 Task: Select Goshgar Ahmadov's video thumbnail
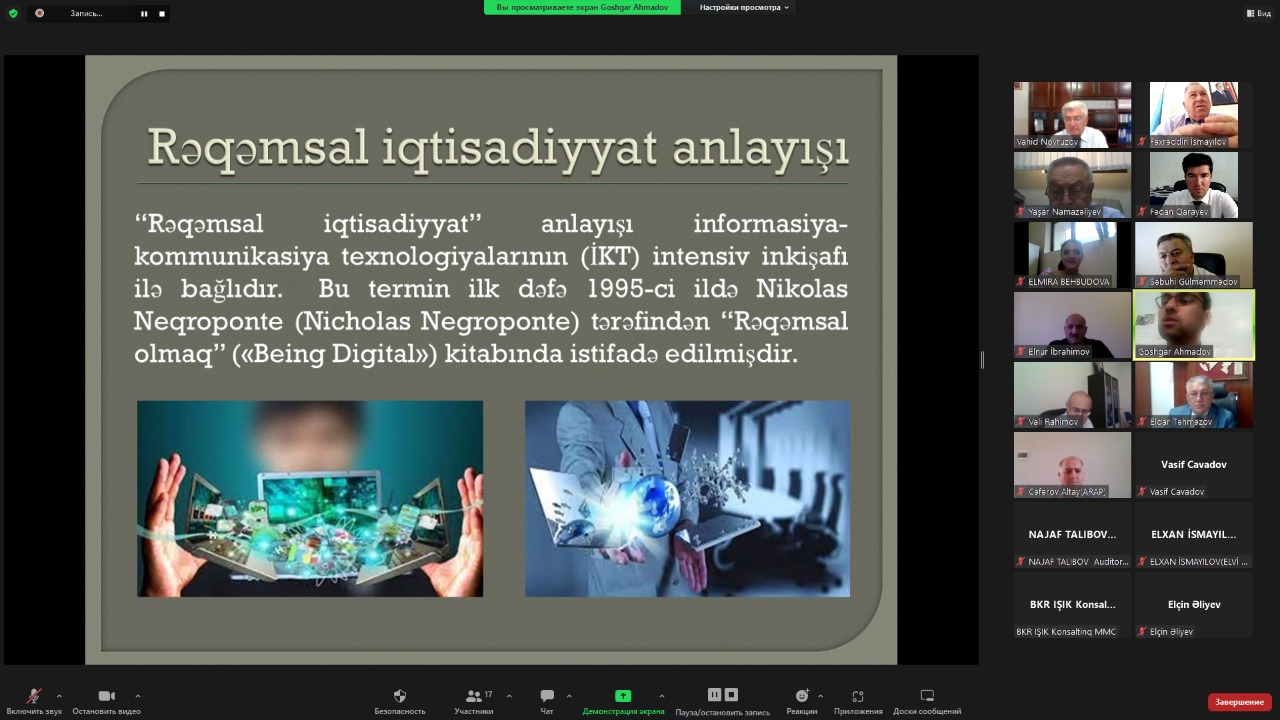[1193, 325]
